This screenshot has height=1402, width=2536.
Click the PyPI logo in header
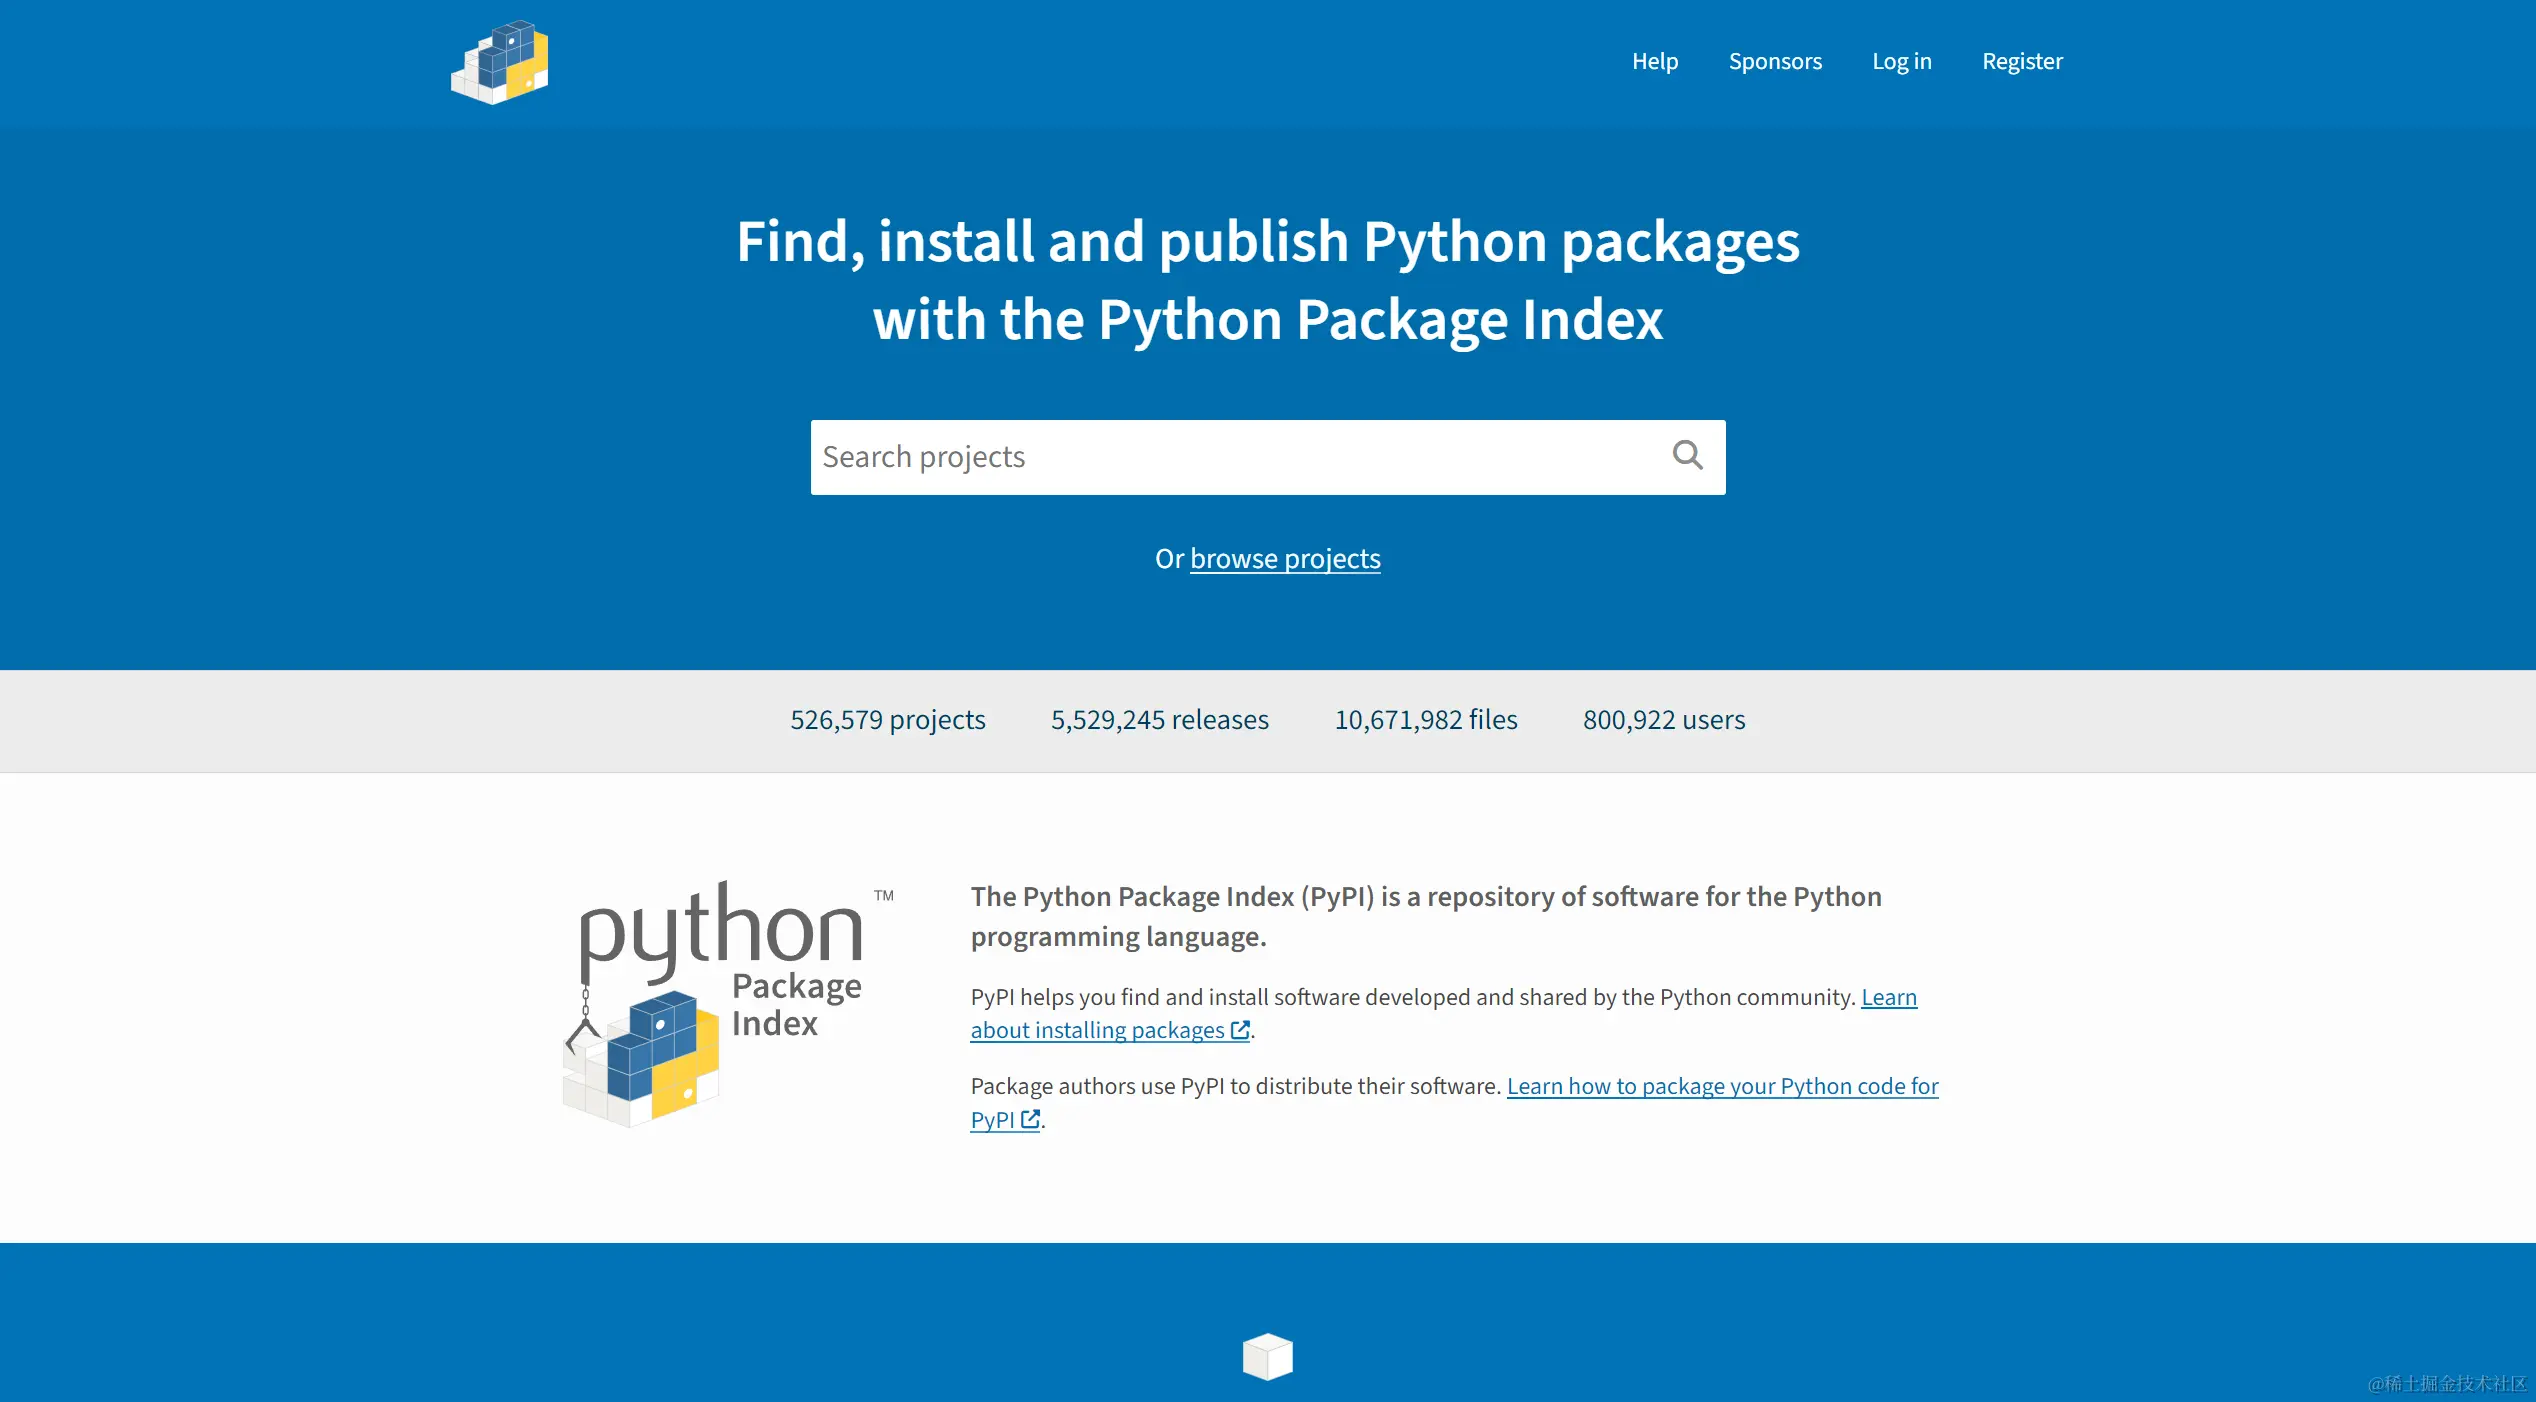(x=500, y=62)
